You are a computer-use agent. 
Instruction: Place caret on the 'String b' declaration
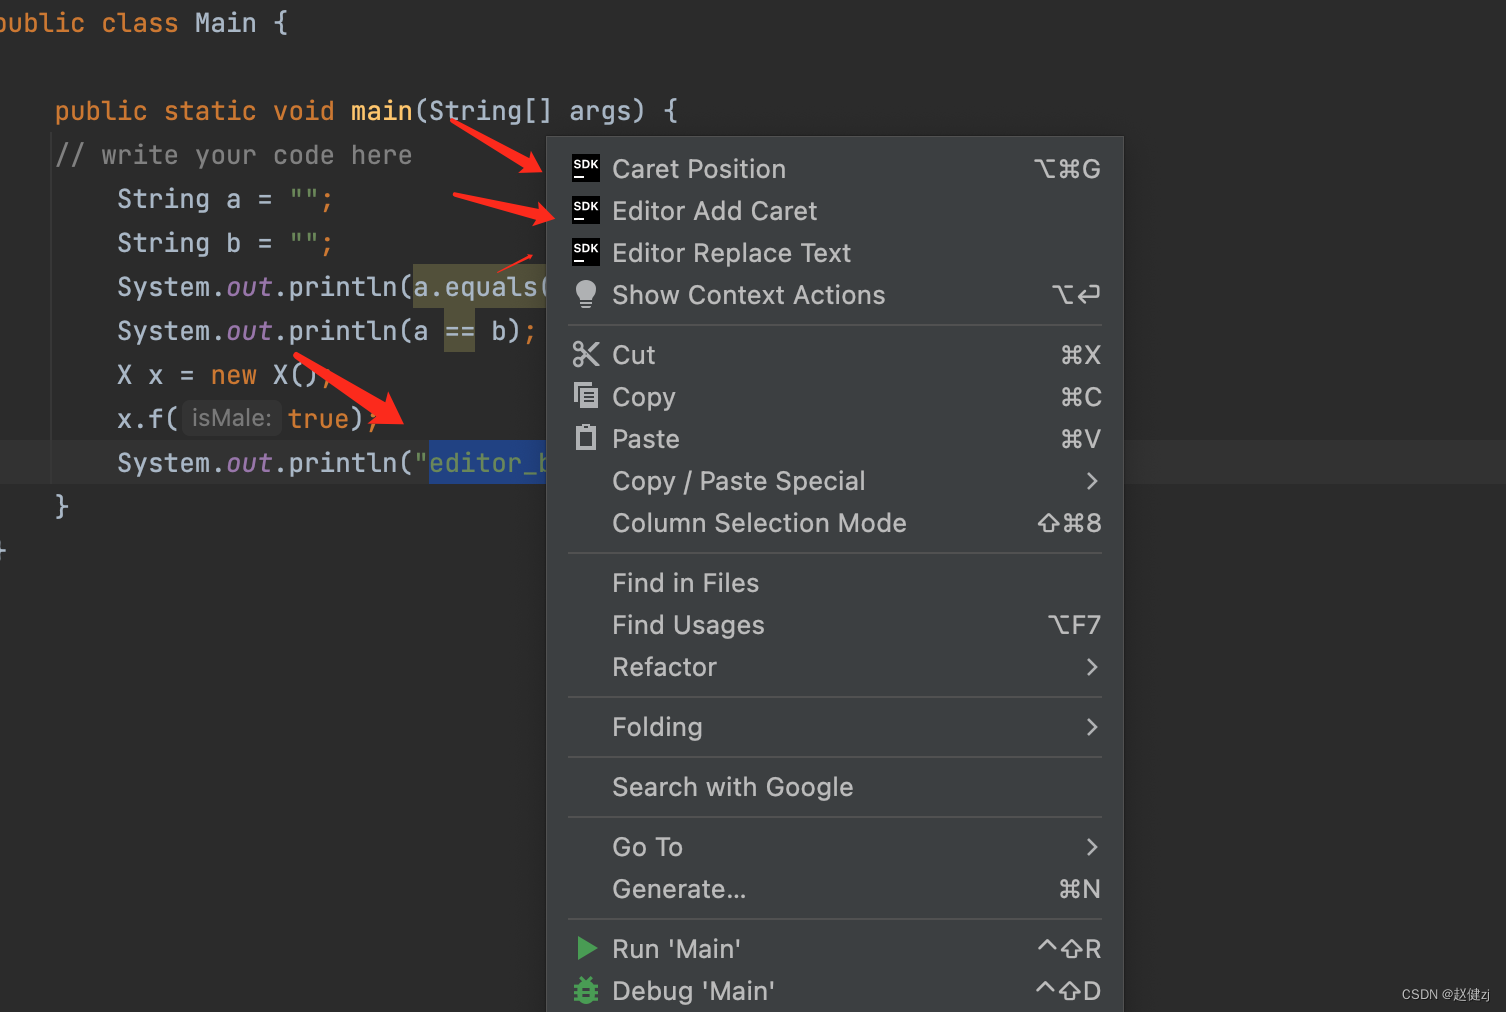(x=224, y=243)
